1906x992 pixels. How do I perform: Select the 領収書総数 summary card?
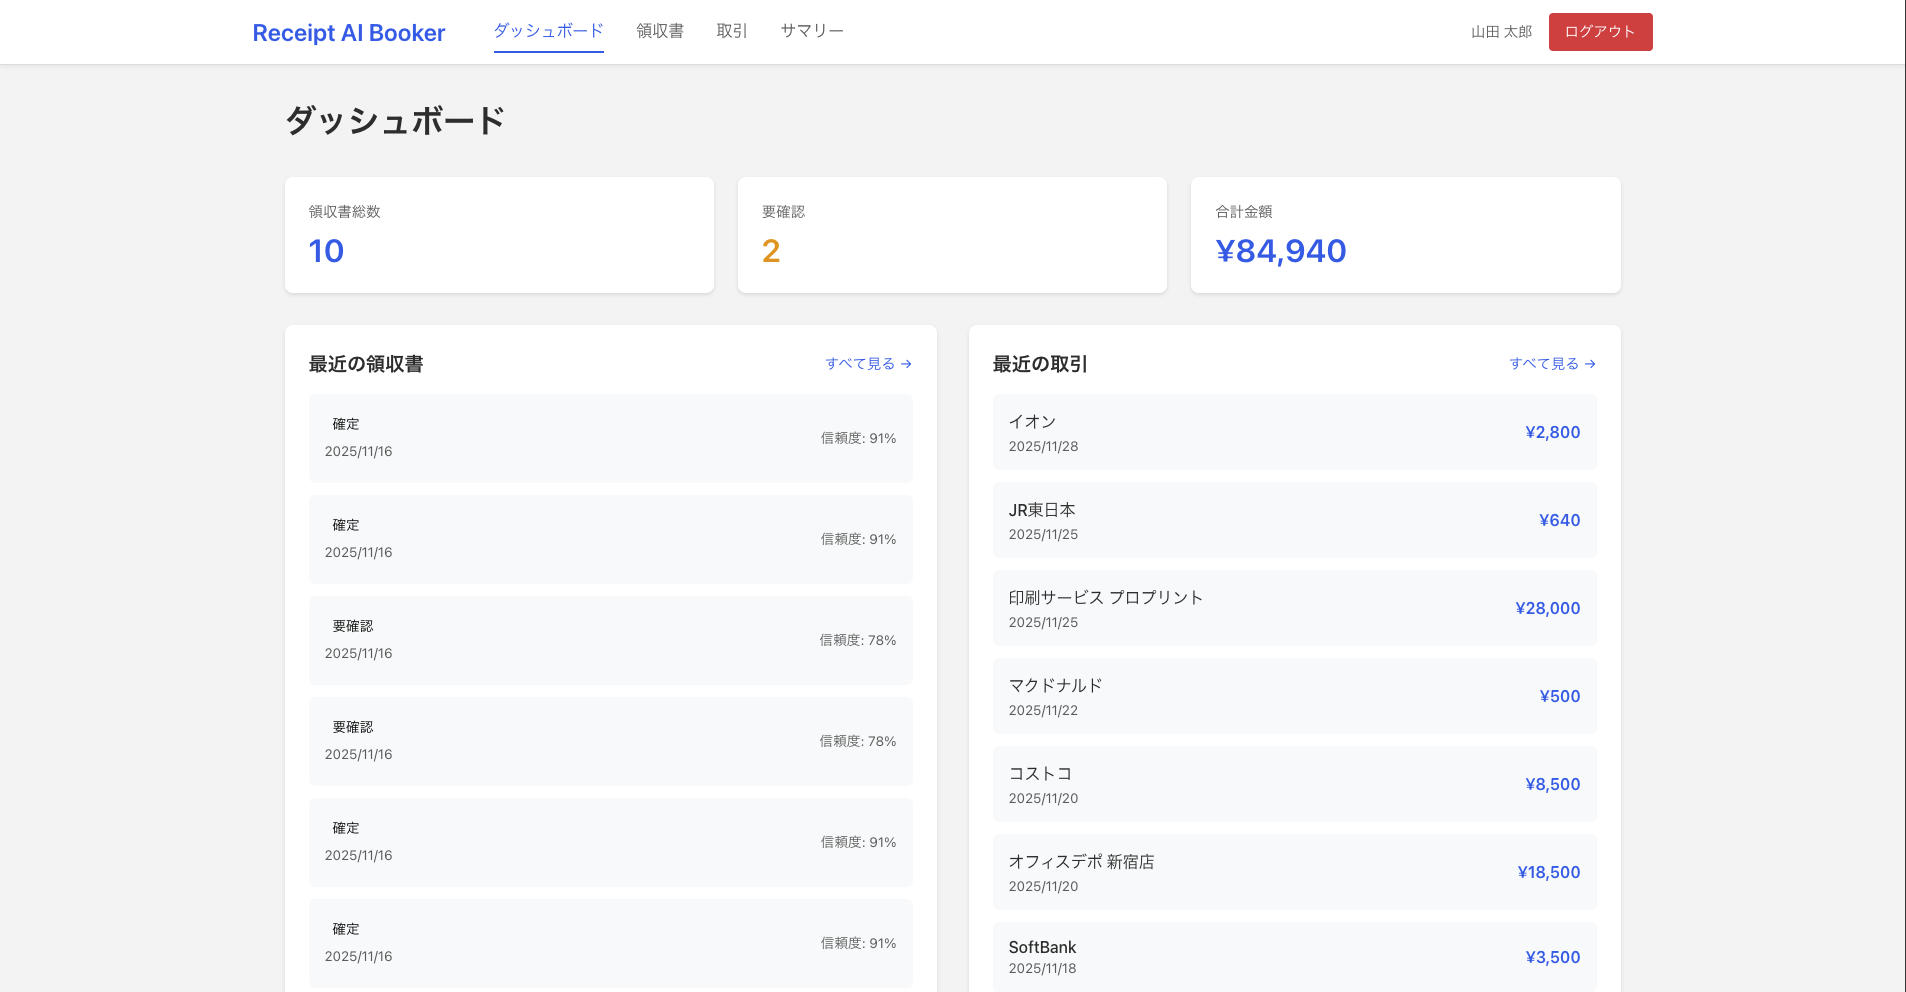point(498,234)
